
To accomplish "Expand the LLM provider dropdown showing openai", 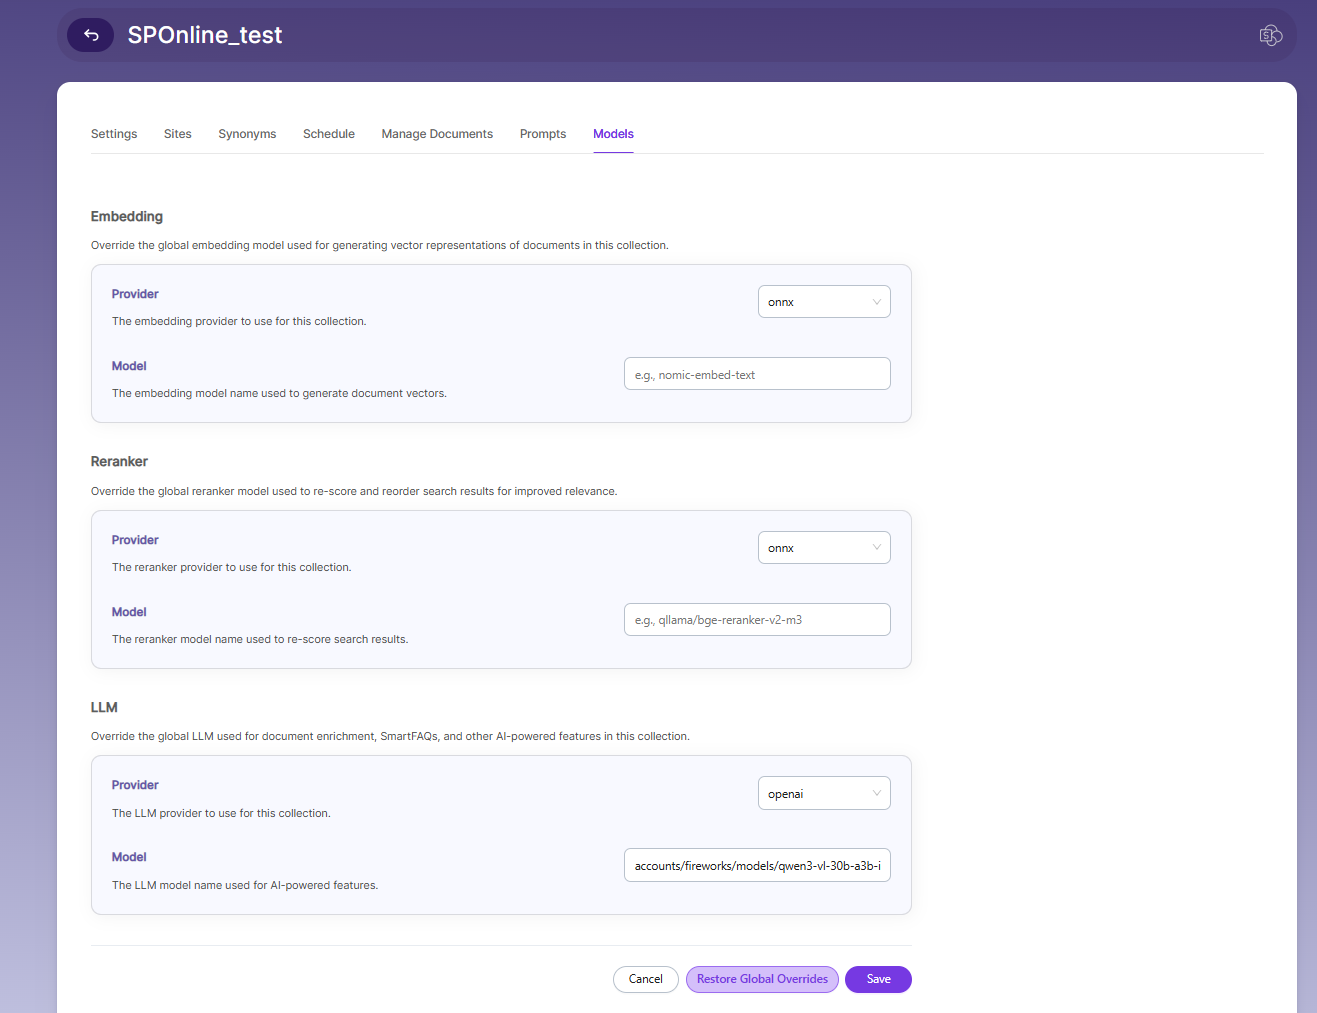I will point(824,794).
